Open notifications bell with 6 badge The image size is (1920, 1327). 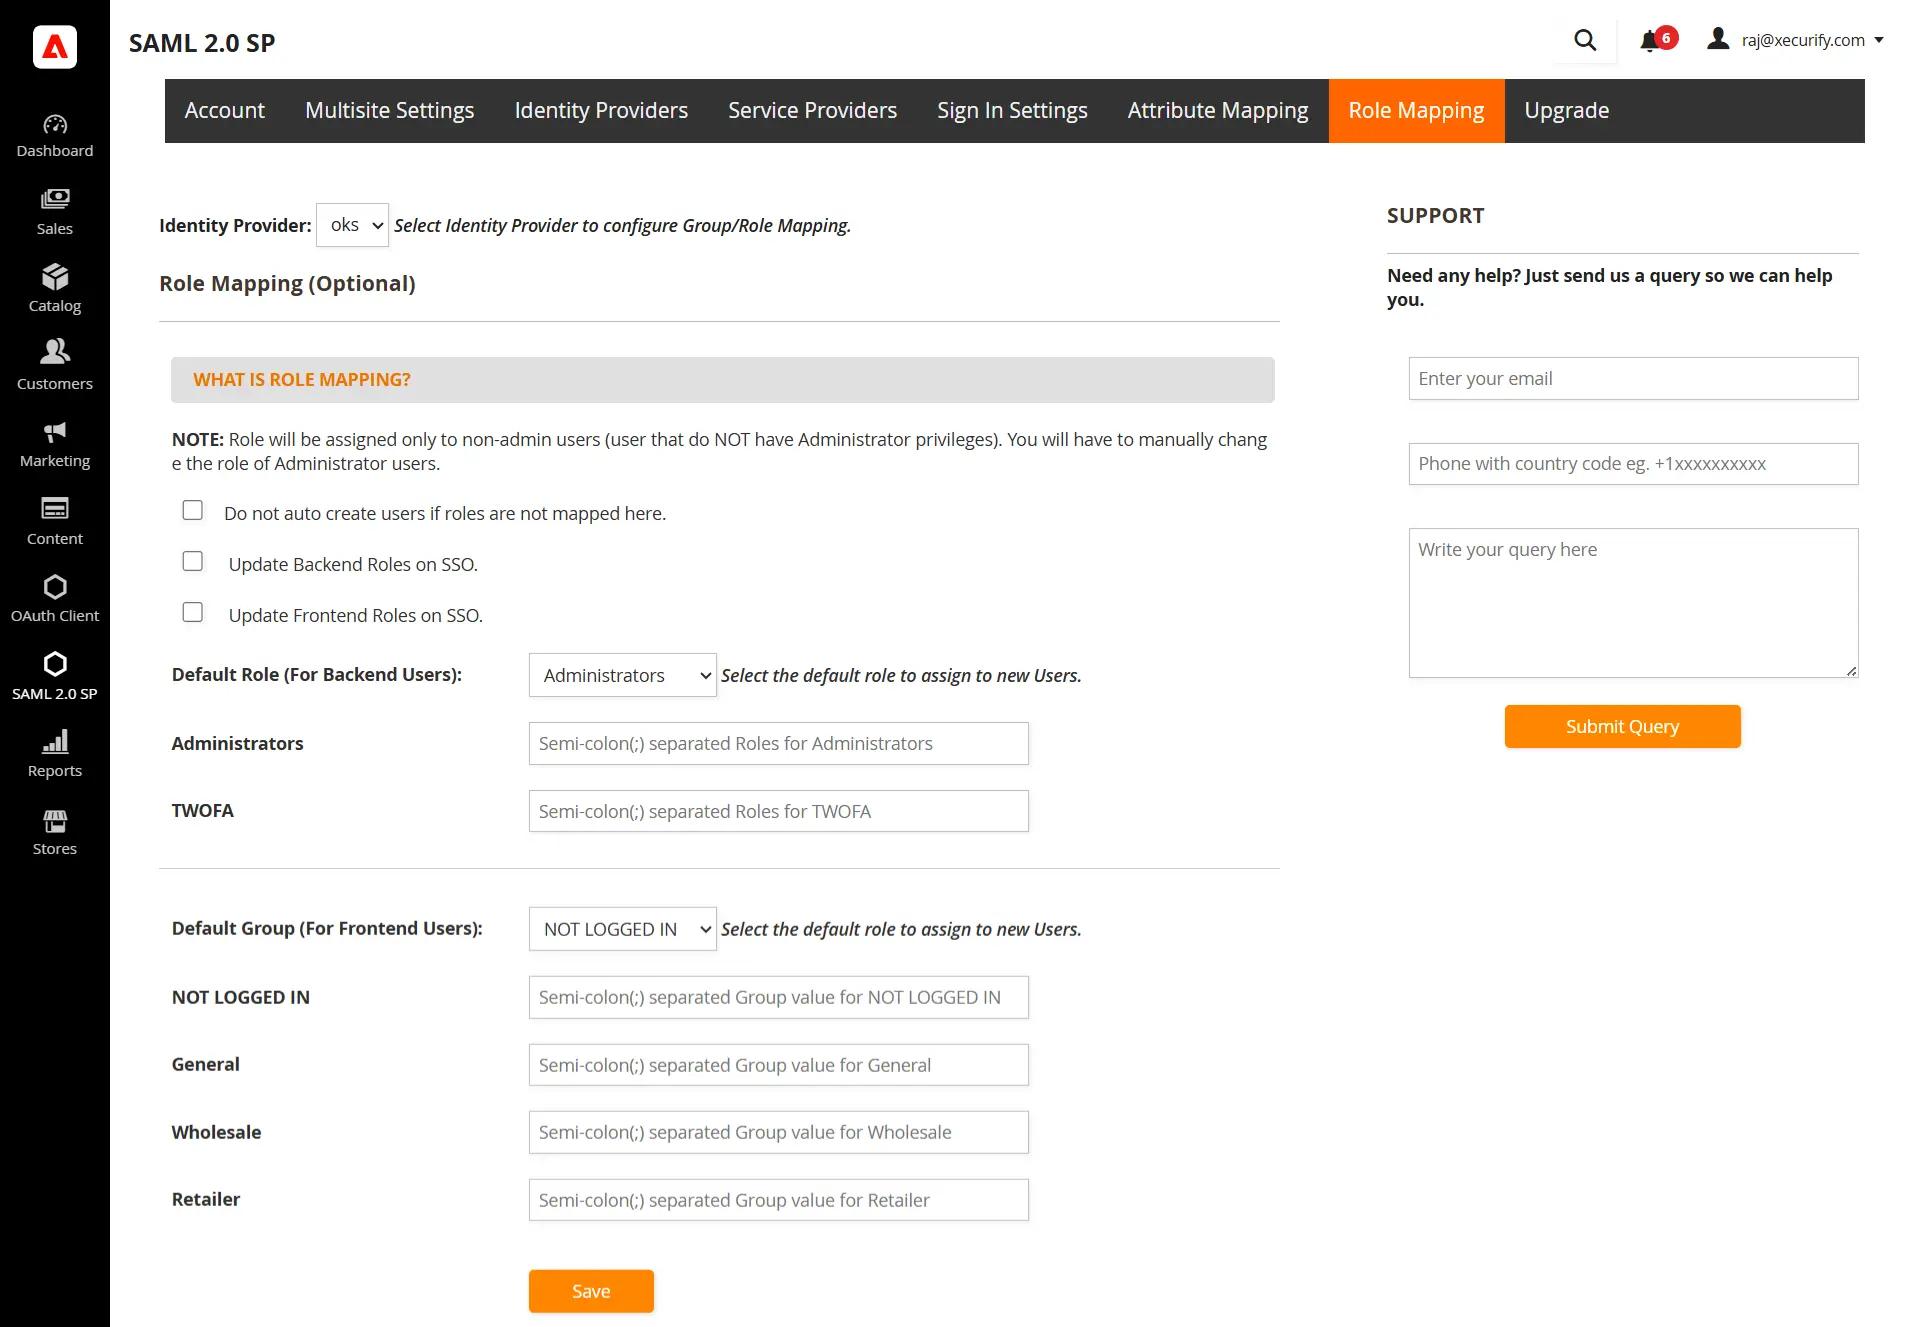1657,40
